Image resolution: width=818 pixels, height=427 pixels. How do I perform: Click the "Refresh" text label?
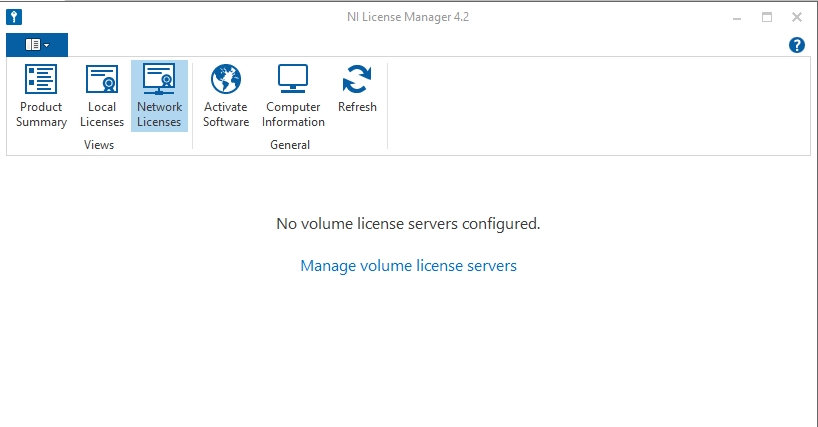(357, 108)
